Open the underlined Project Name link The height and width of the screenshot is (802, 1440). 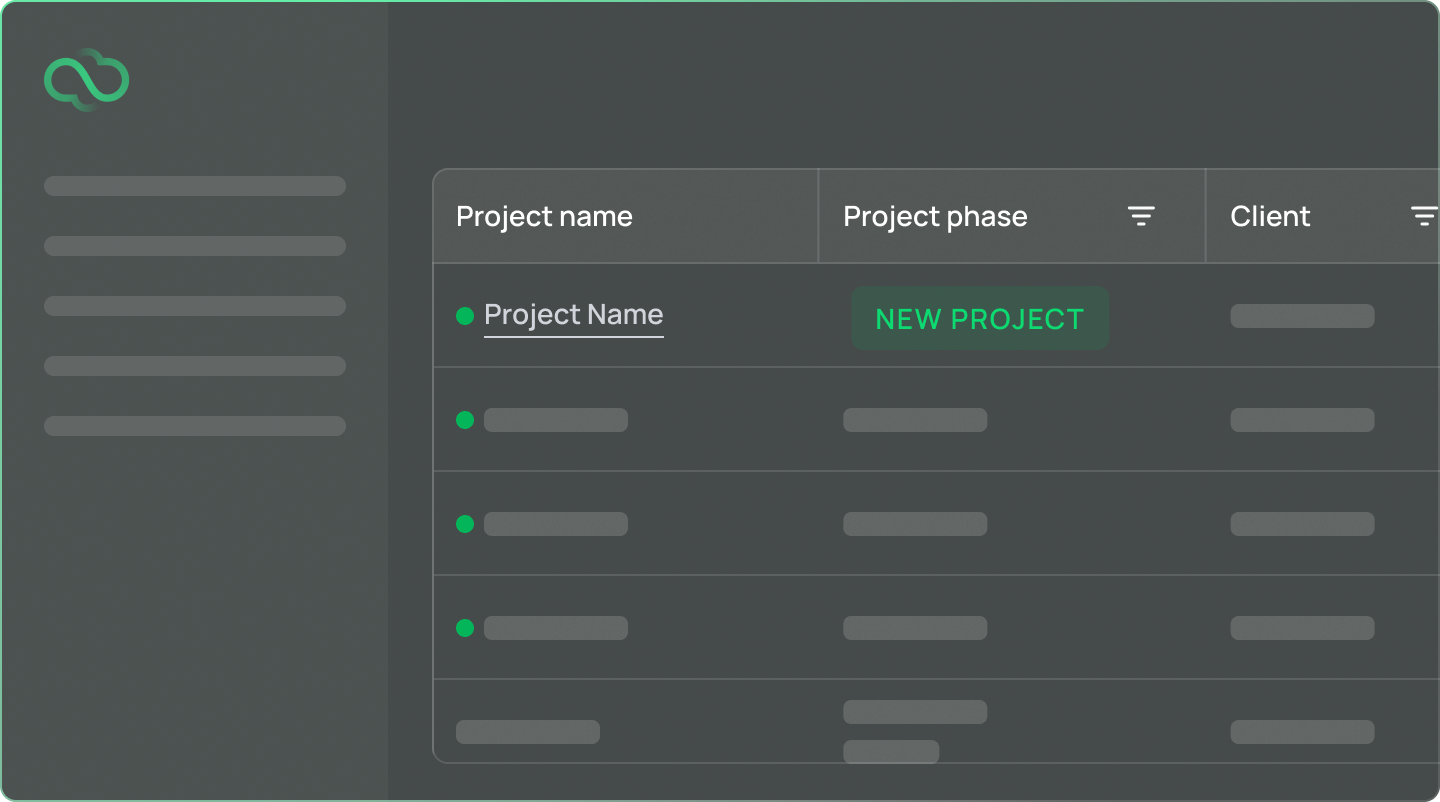click(573, 315)
